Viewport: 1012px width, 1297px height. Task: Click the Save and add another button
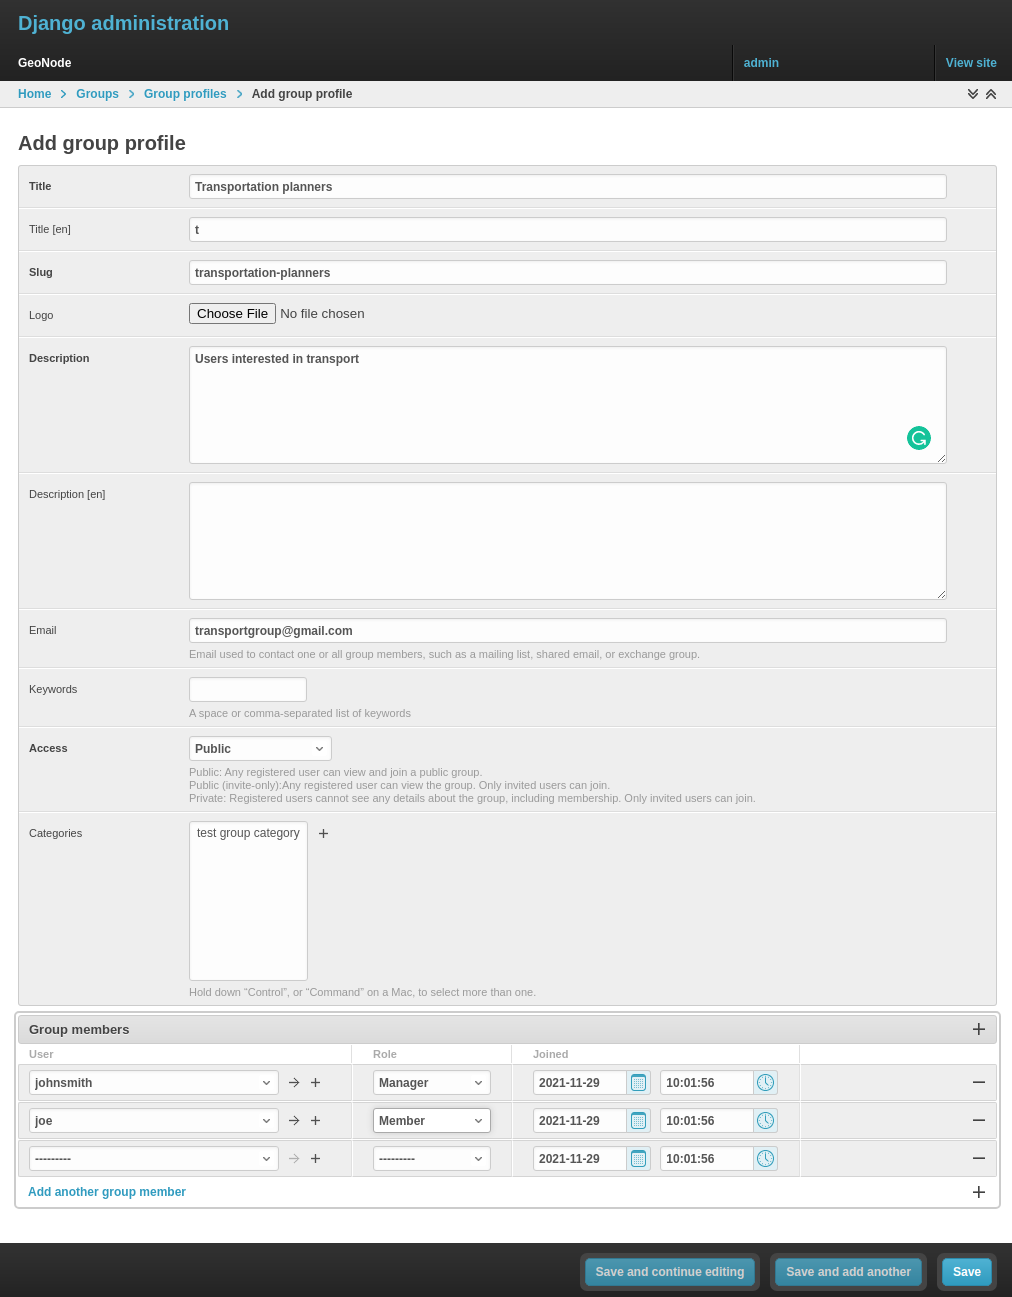click(x=847, y=1271)
